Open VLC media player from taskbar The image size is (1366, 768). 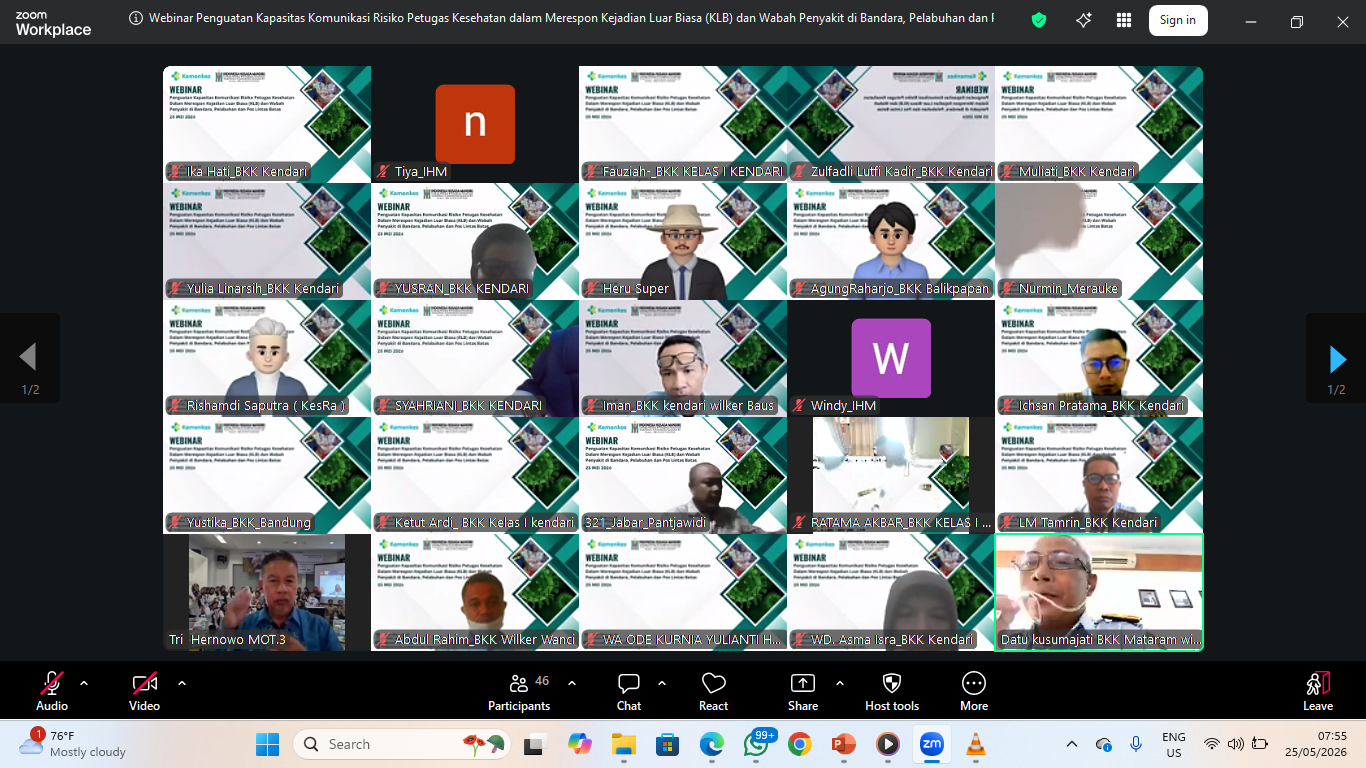[975, 744]
